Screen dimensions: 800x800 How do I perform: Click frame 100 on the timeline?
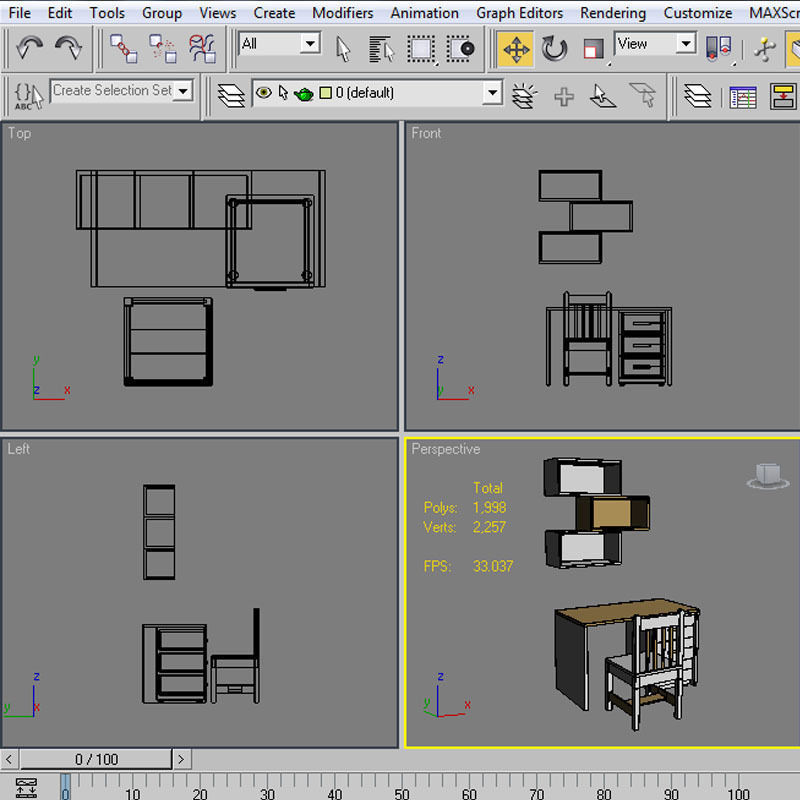coord(738,793)
